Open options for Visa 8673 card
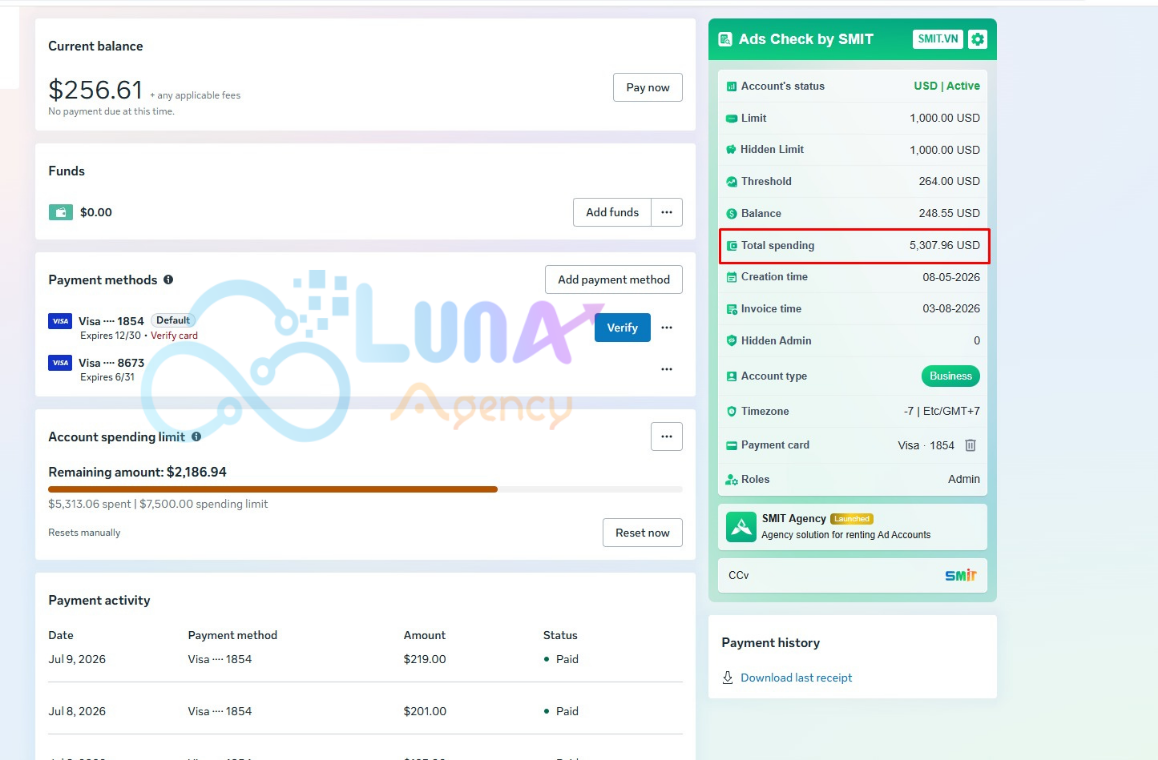 click(667, 369)
